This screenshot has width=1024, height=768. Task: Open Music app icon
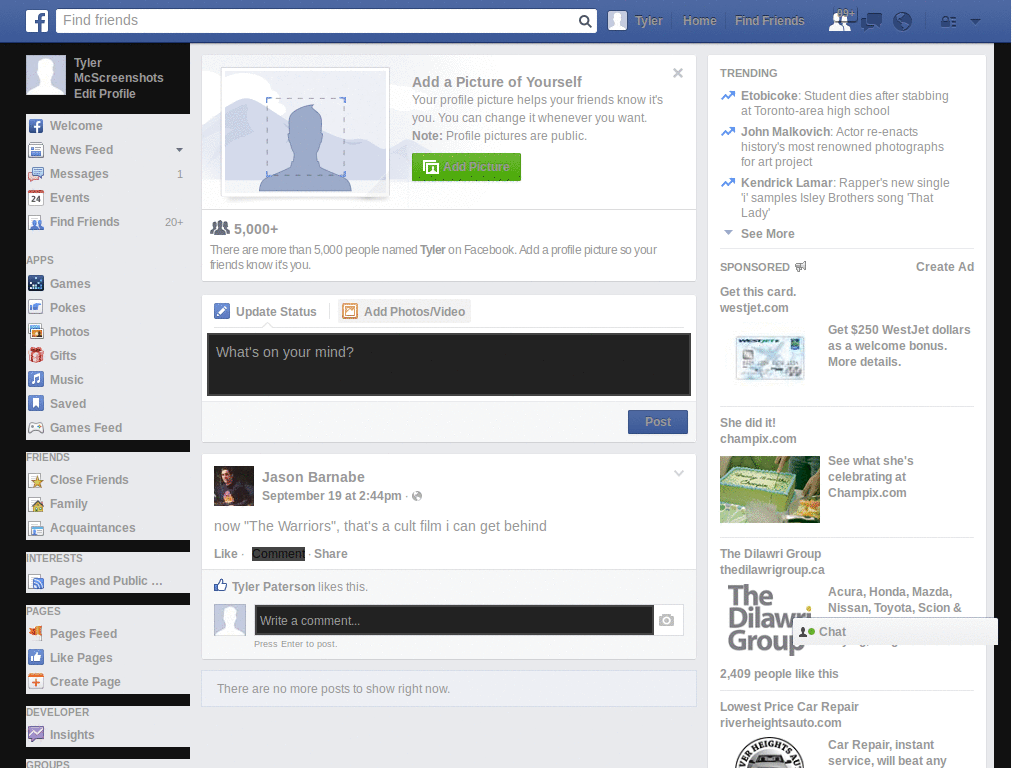[36, 379]
